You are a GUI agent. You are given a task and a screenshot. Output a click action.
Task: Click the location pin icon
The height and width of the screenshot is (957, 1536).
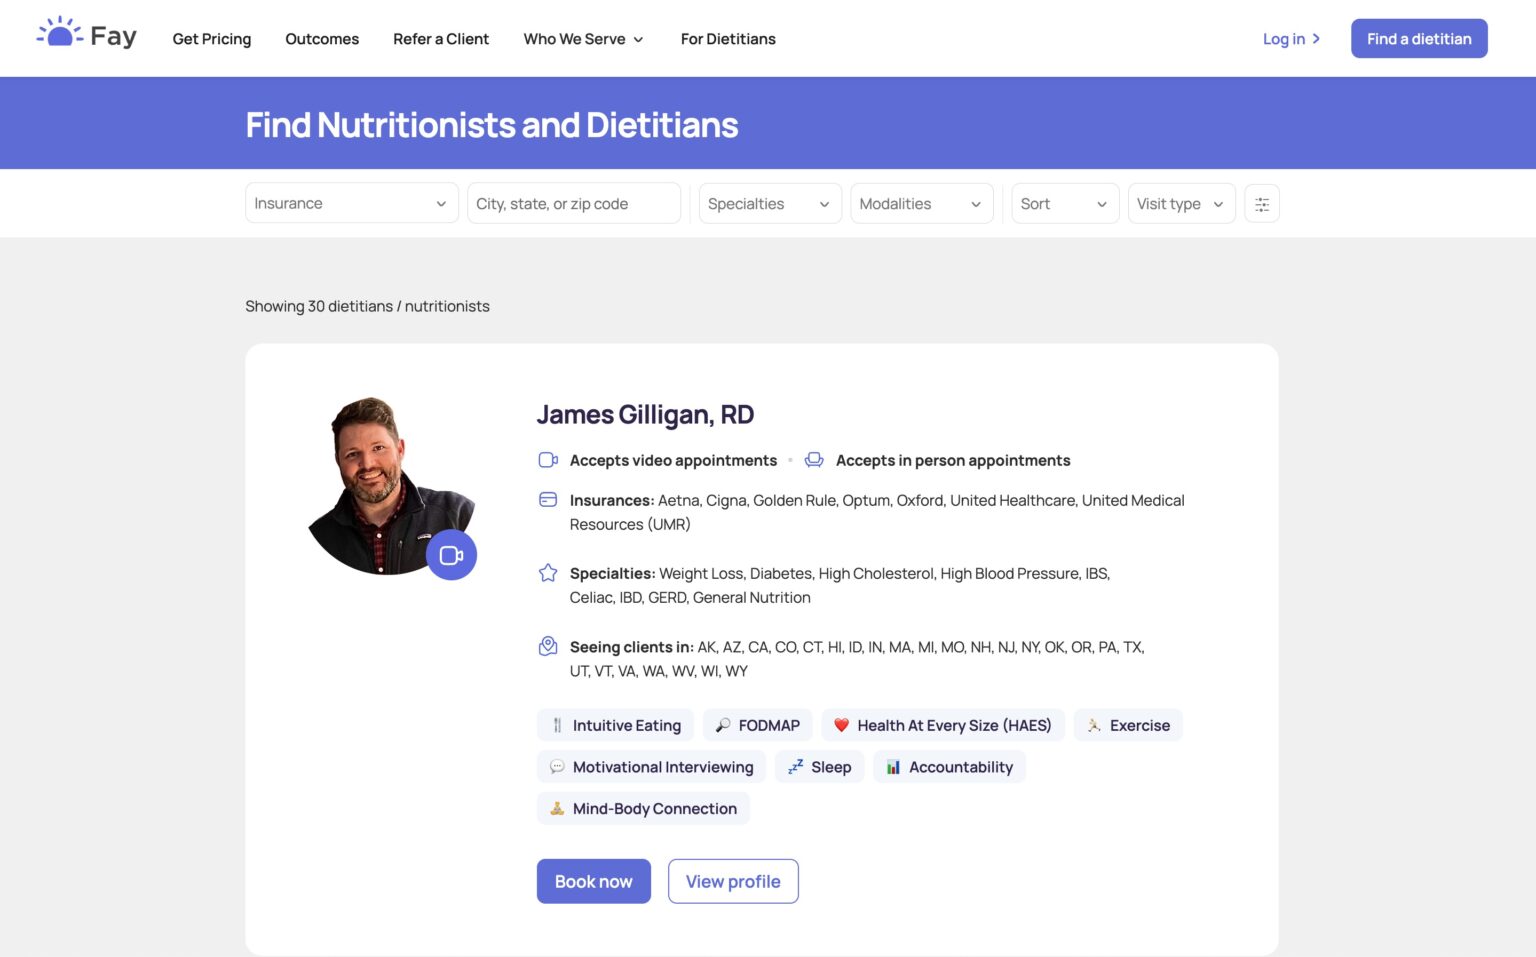click(548, 646)
